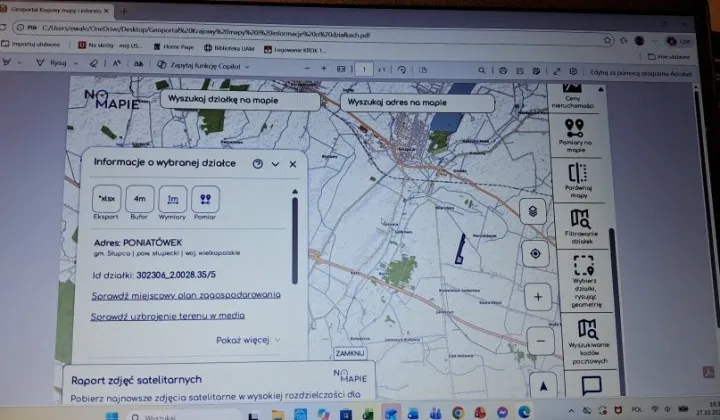Open the Biblioteka UAM bookmark
Image resolution: width=720 pixels, height=420 pixels.
coord(229,48)
